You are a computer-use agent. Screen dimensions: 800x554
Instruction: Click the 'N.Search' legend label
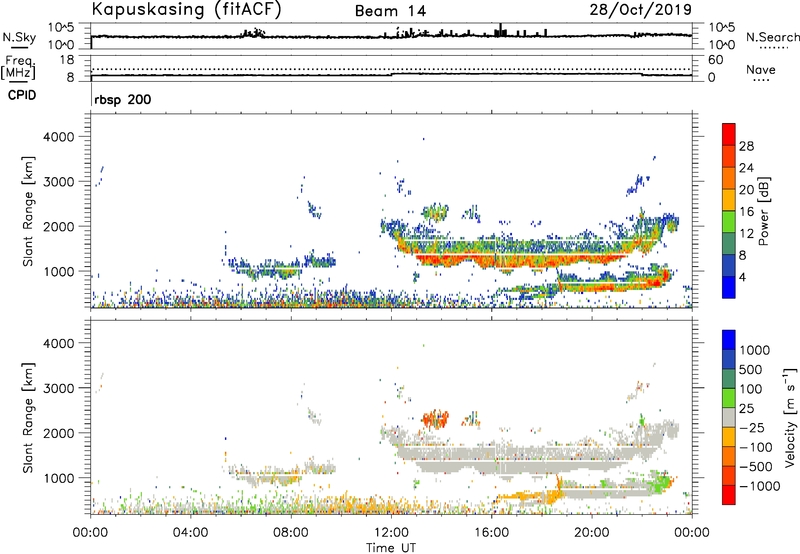[x=772, y=37]
